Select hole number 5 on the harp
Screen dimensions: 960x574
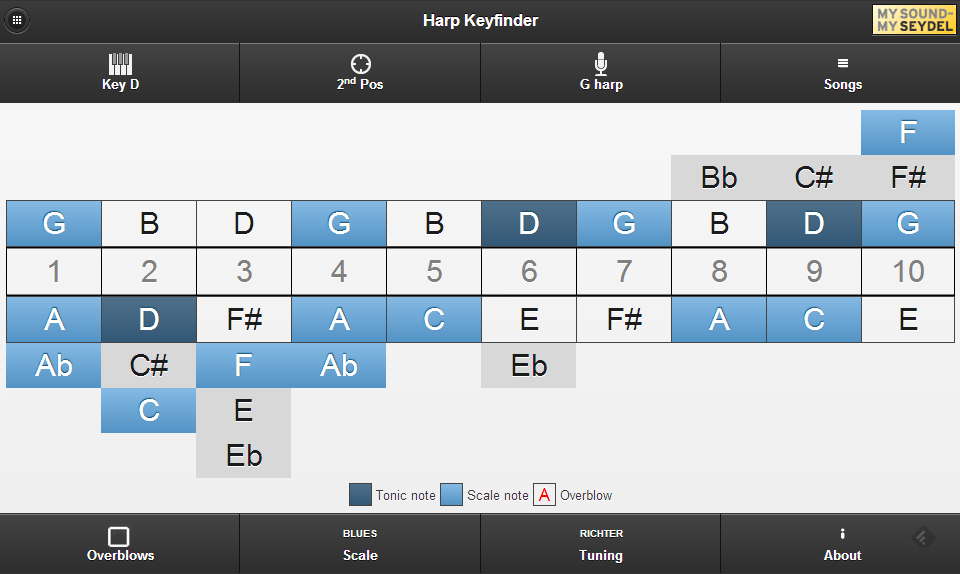point(434,271)
